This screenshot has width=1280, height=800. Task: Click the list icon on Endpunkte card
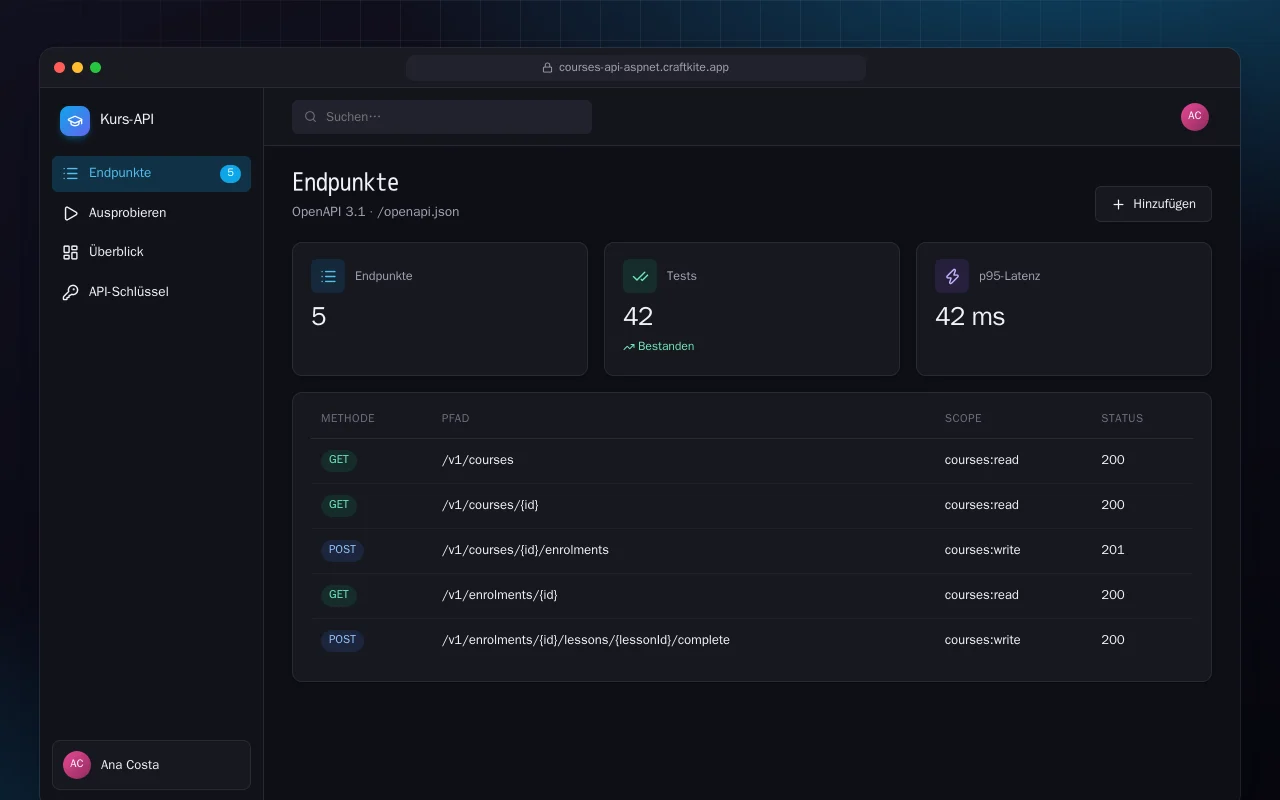[328, 276]
